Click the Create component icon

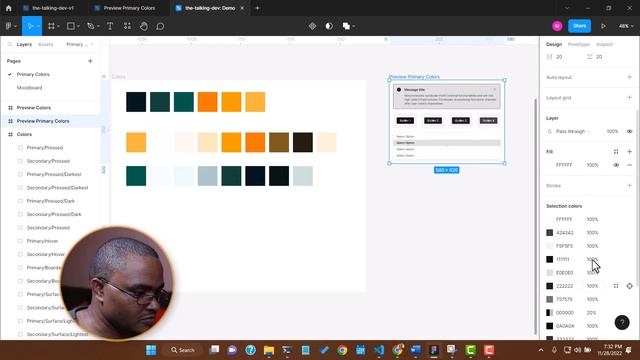click(x=312, y=26)
